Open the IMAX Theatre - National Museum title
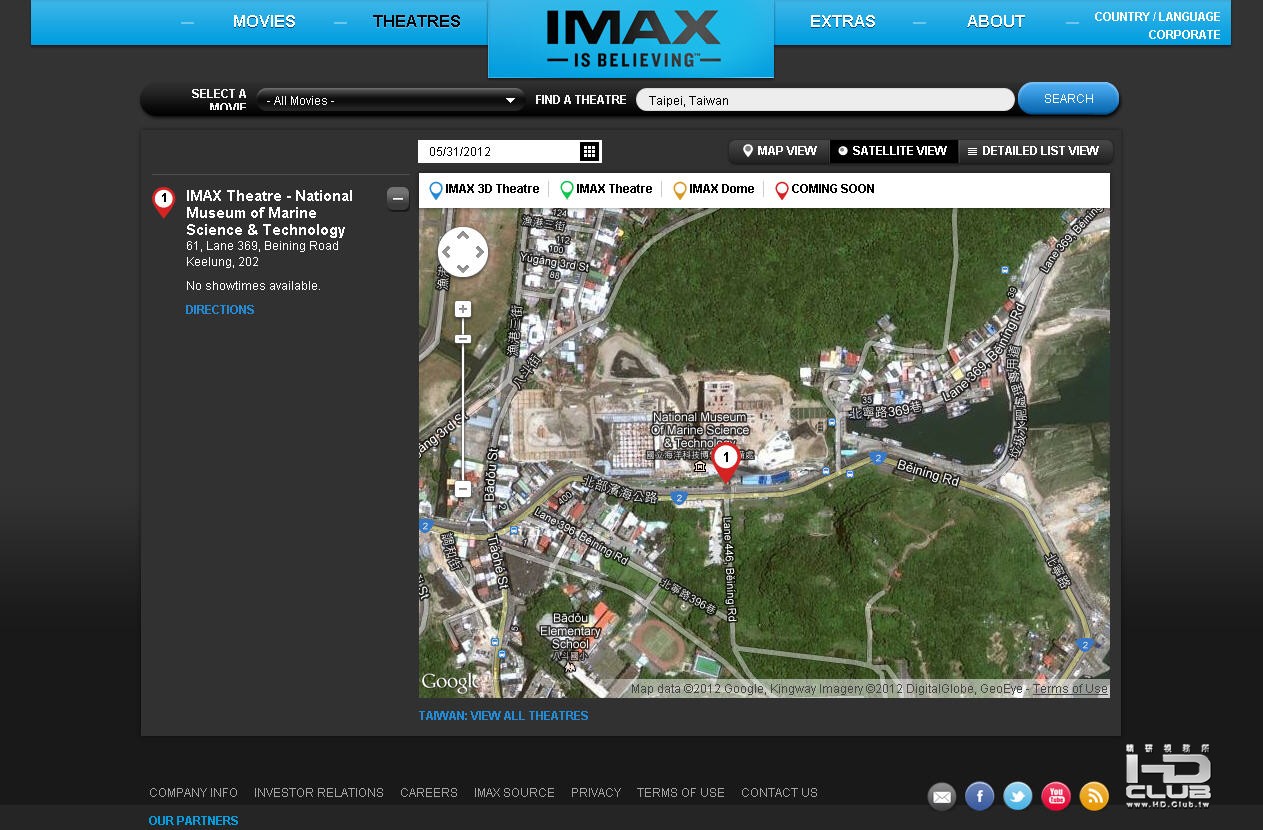This screenshot has width=1263, height=830. tap(269, 213)
